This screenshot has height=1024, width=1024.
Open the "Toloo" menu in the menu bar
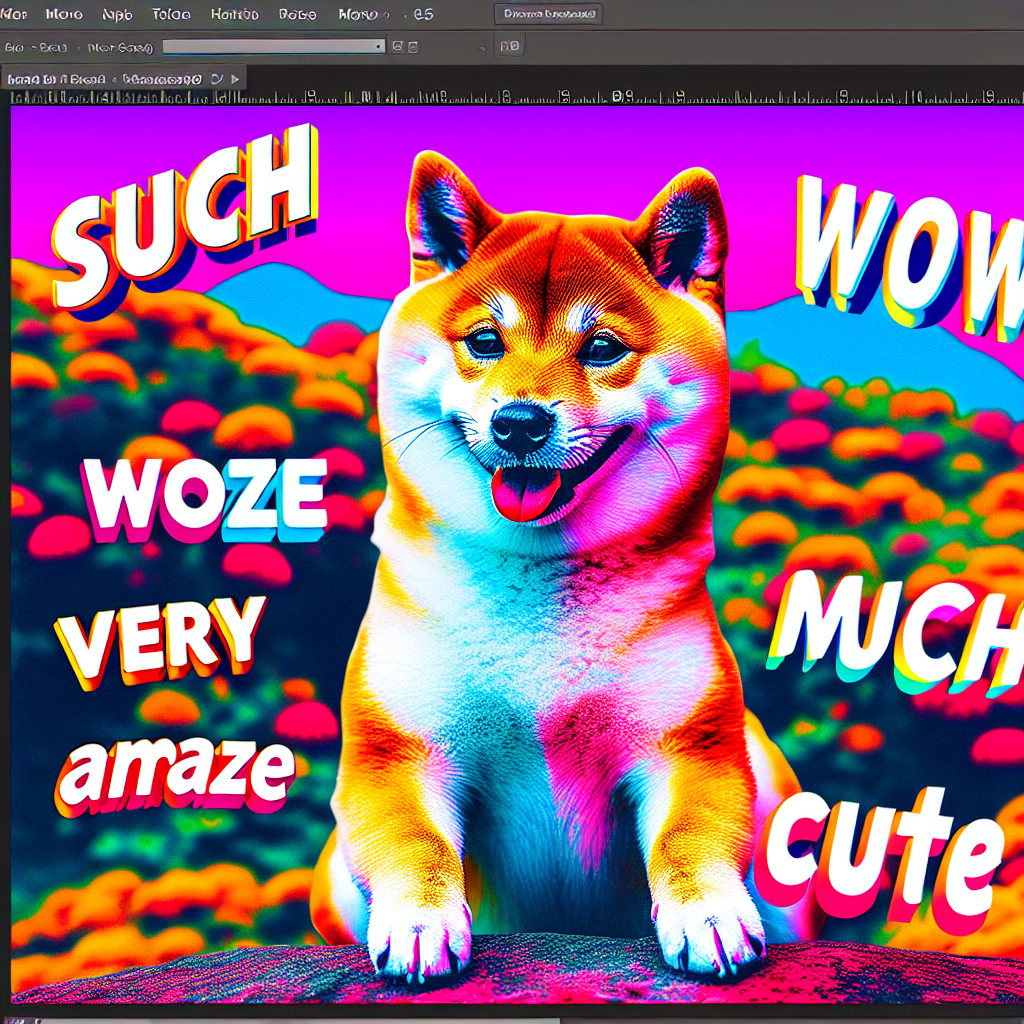[171, 14]
